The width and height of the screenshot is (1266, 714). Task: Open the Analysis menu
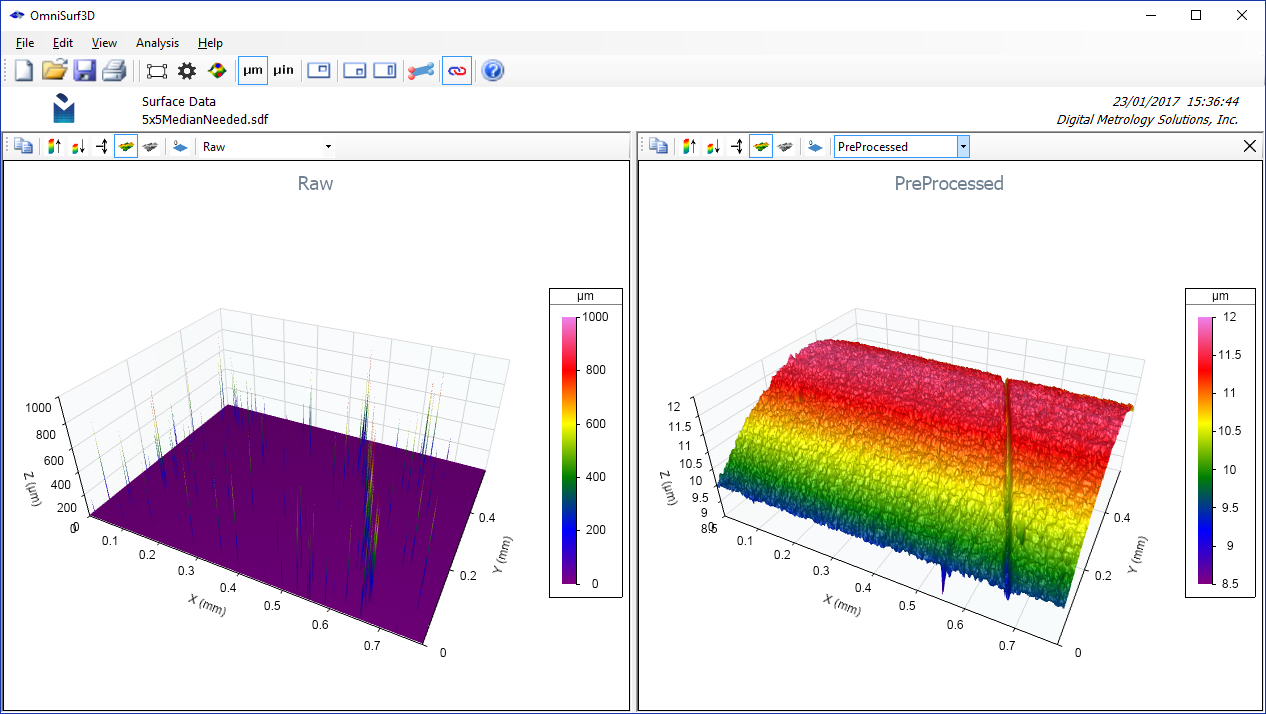tap(157, 43)
